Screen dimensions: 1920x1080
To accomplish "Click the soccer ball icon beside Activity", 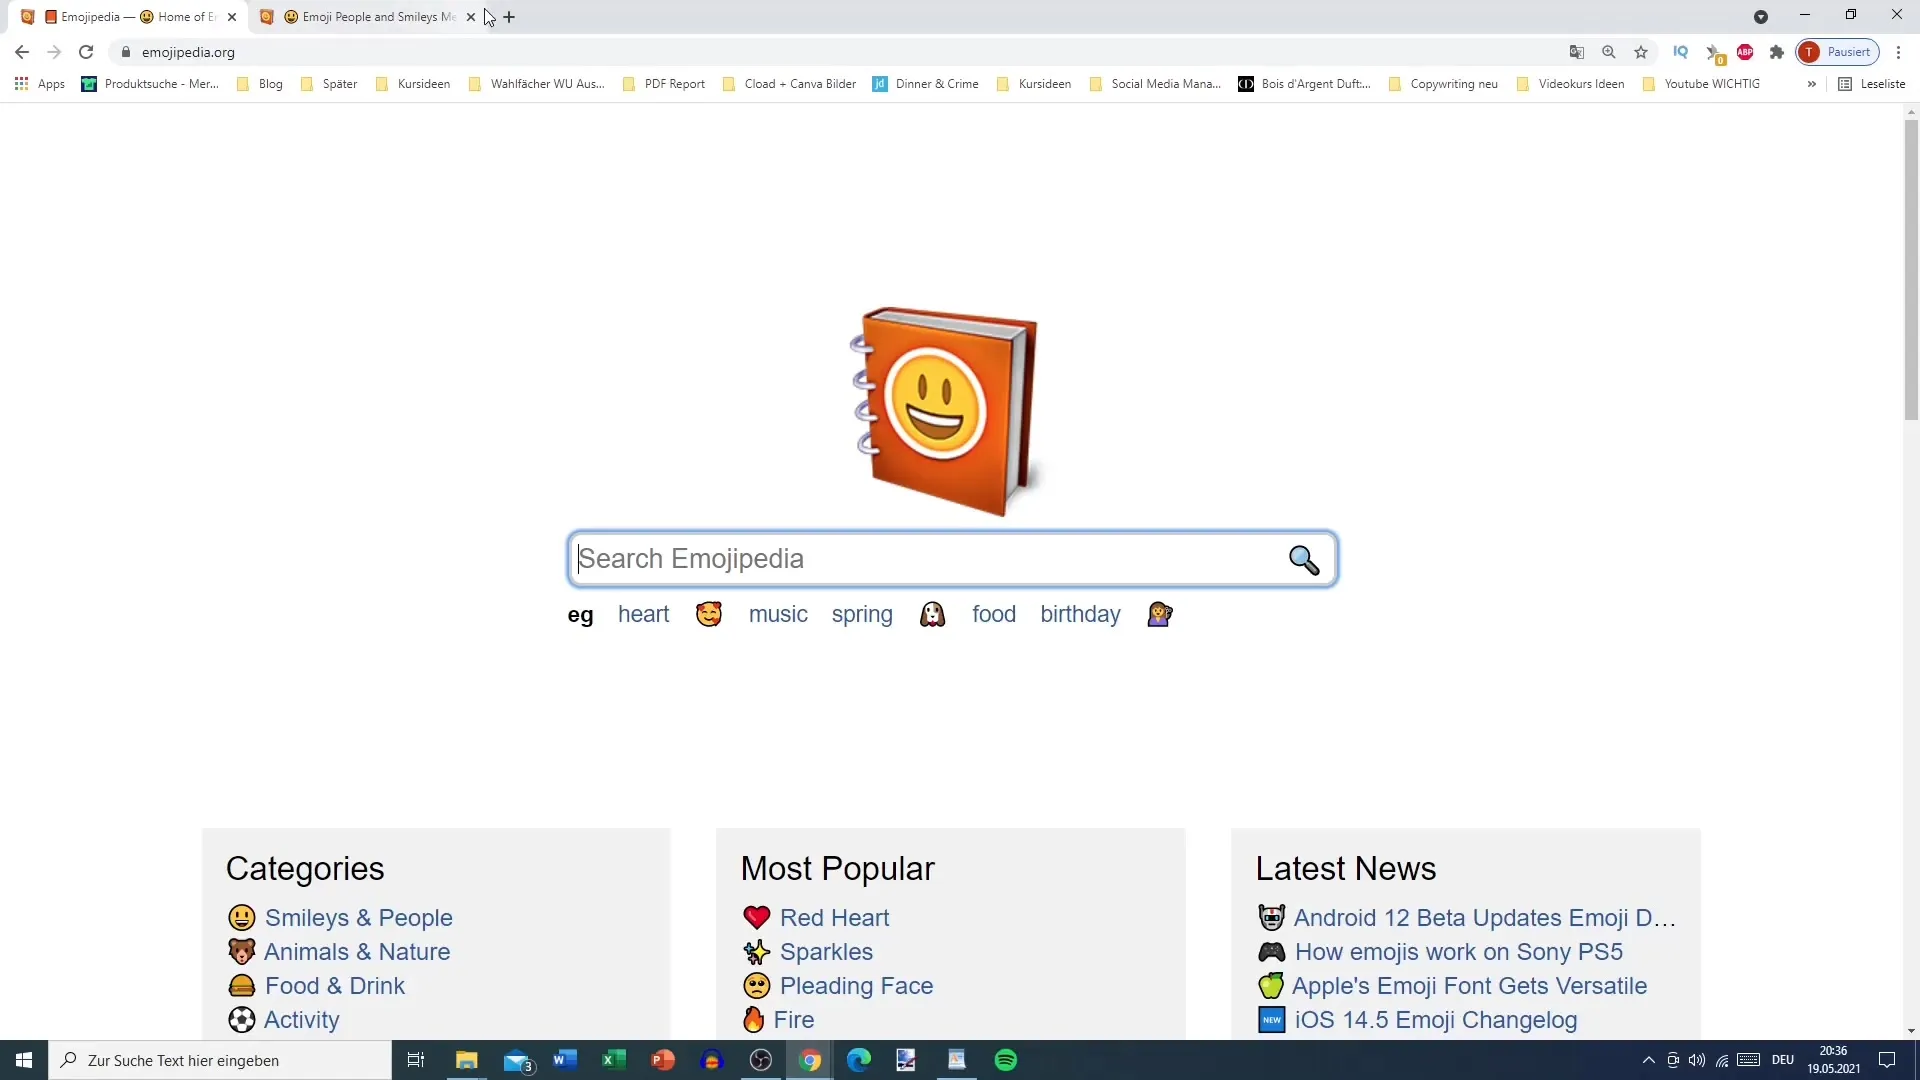I will (242, 1020).
